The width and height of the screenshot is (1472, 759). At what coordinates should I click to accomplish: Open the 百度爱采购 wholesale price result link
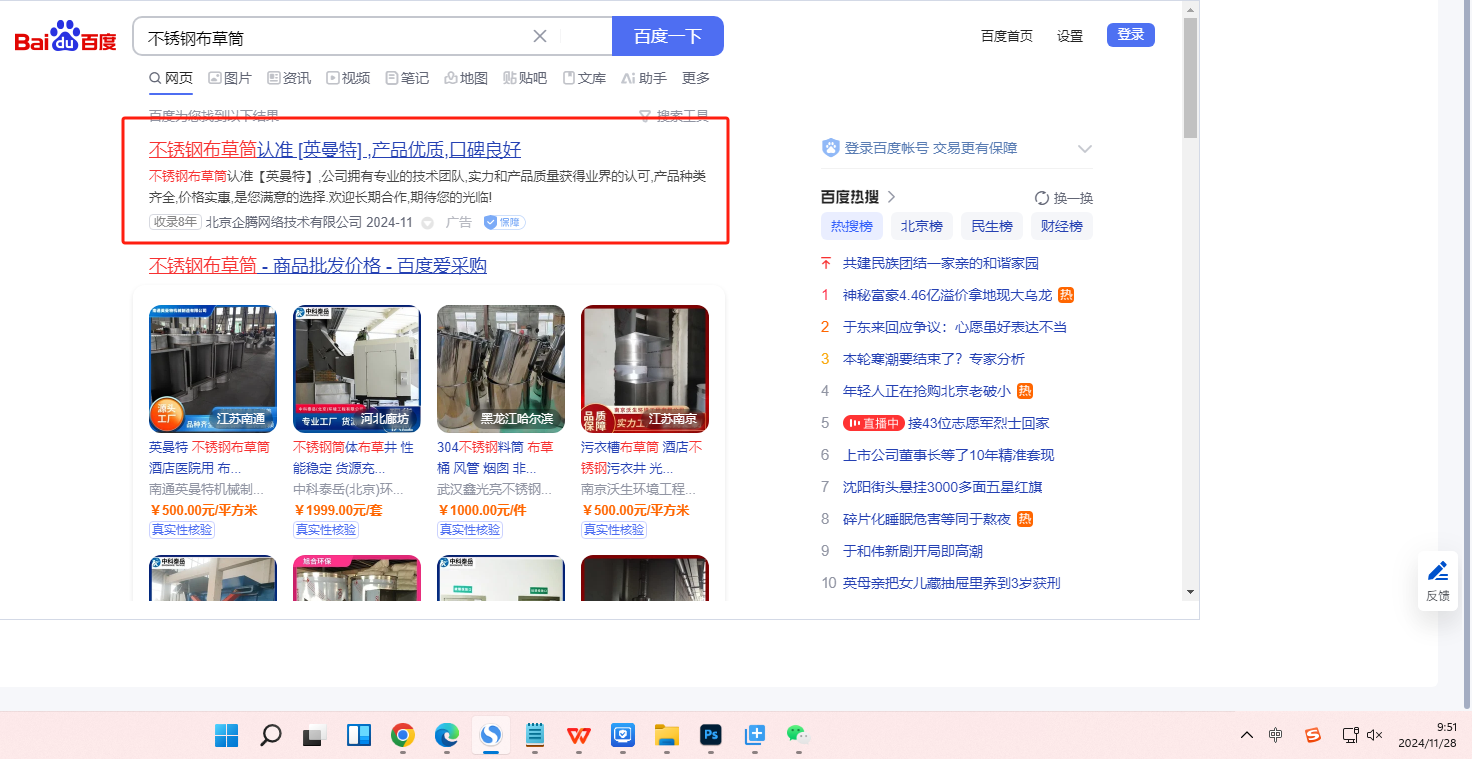[x=317, y=265]
